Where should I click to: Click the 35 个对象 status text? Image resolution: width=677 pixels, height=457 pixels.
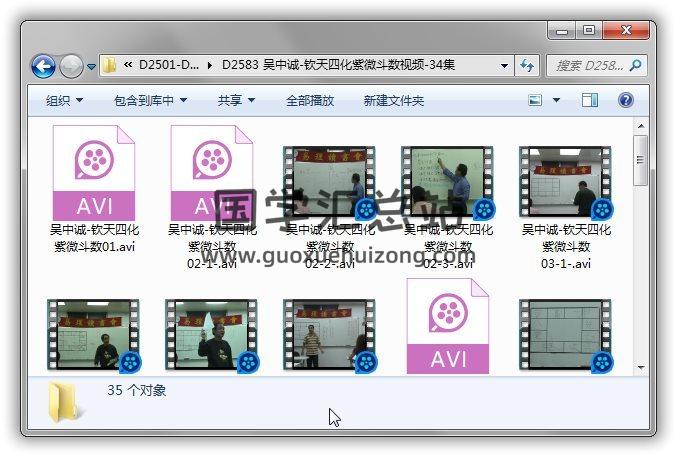(136, 390)
